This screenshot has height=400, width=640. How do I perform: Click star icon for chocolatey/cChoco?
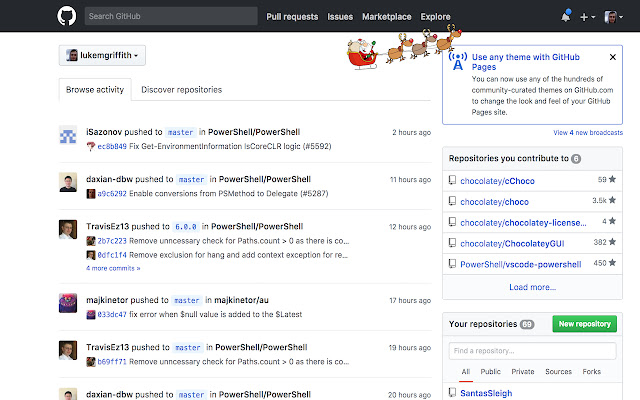612,179
